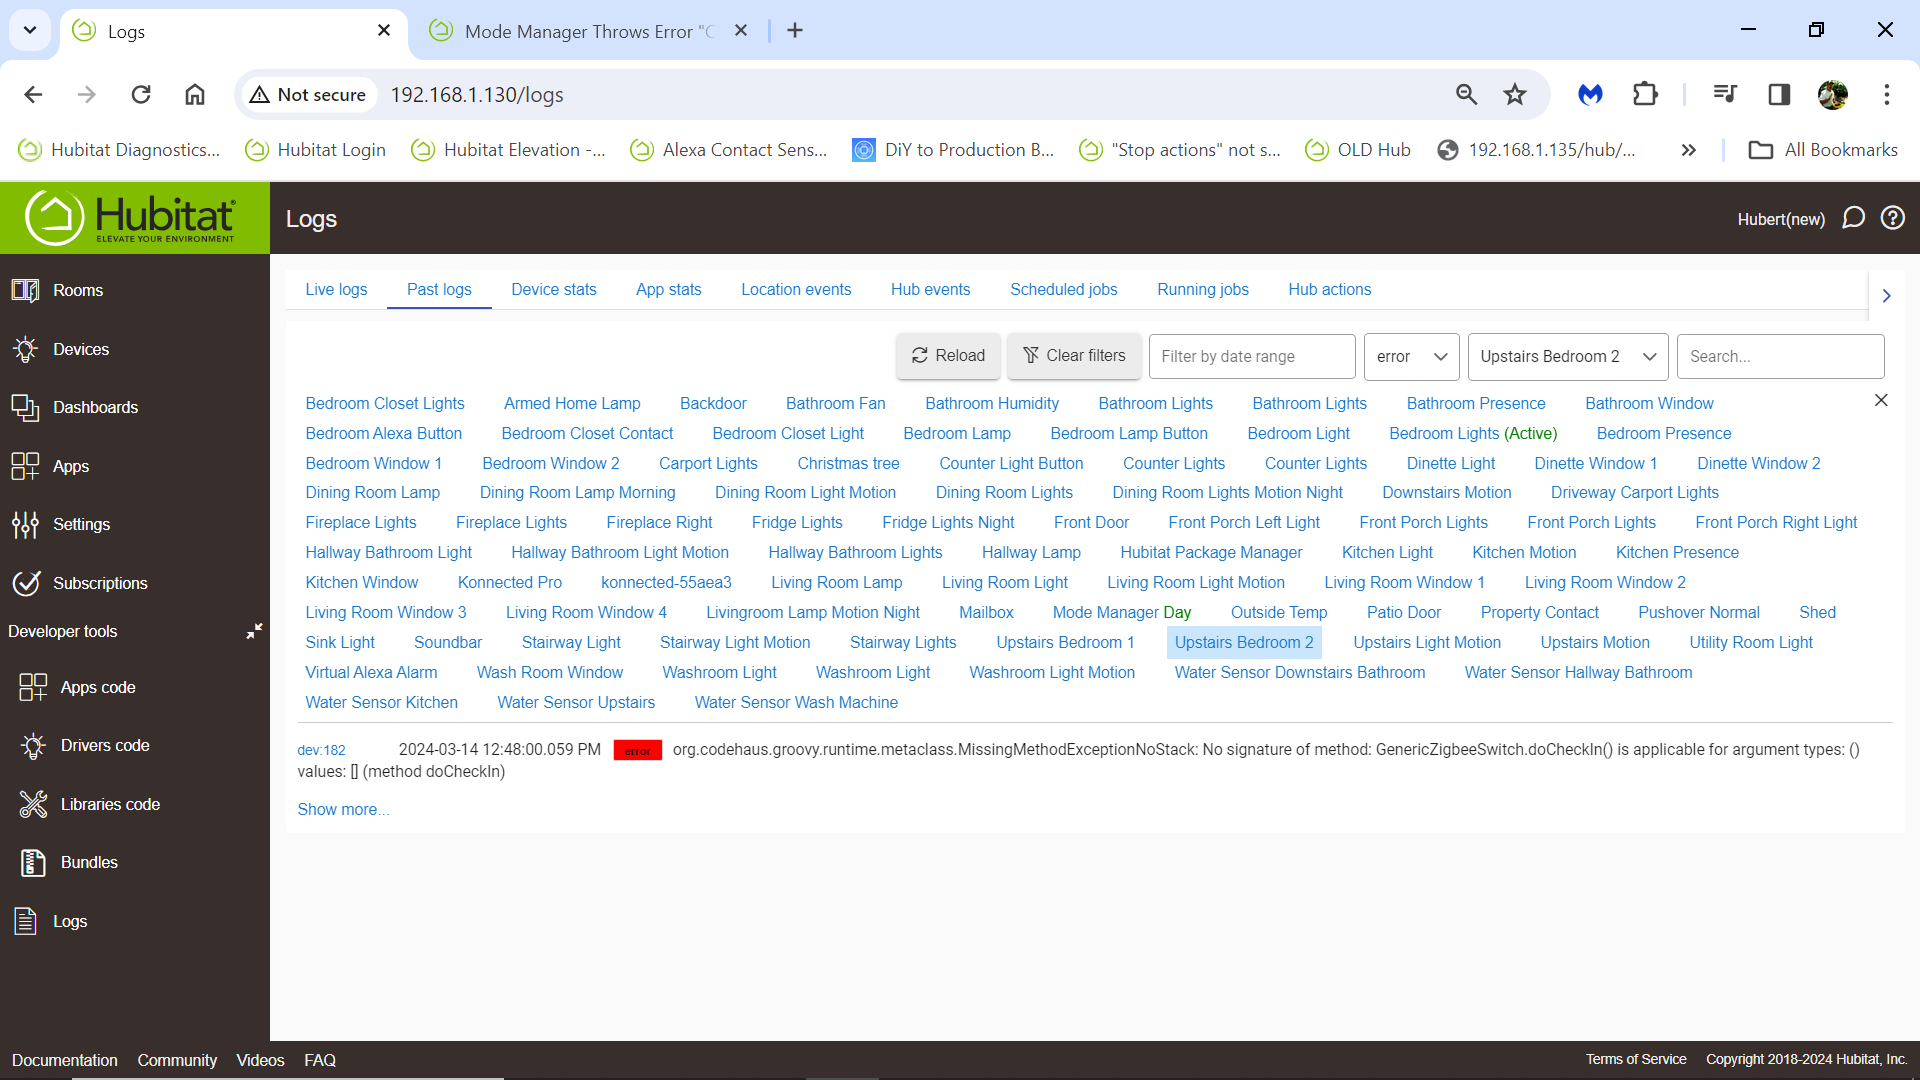Open the Location events tab

[796, 289]
